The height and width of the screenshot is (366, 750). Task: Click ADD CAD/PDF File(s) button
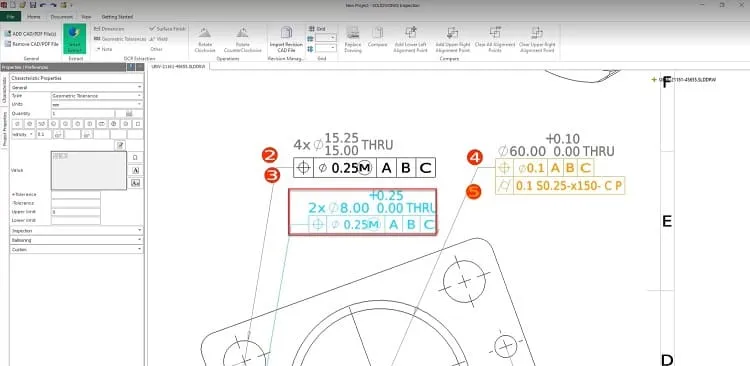[31, 34]
